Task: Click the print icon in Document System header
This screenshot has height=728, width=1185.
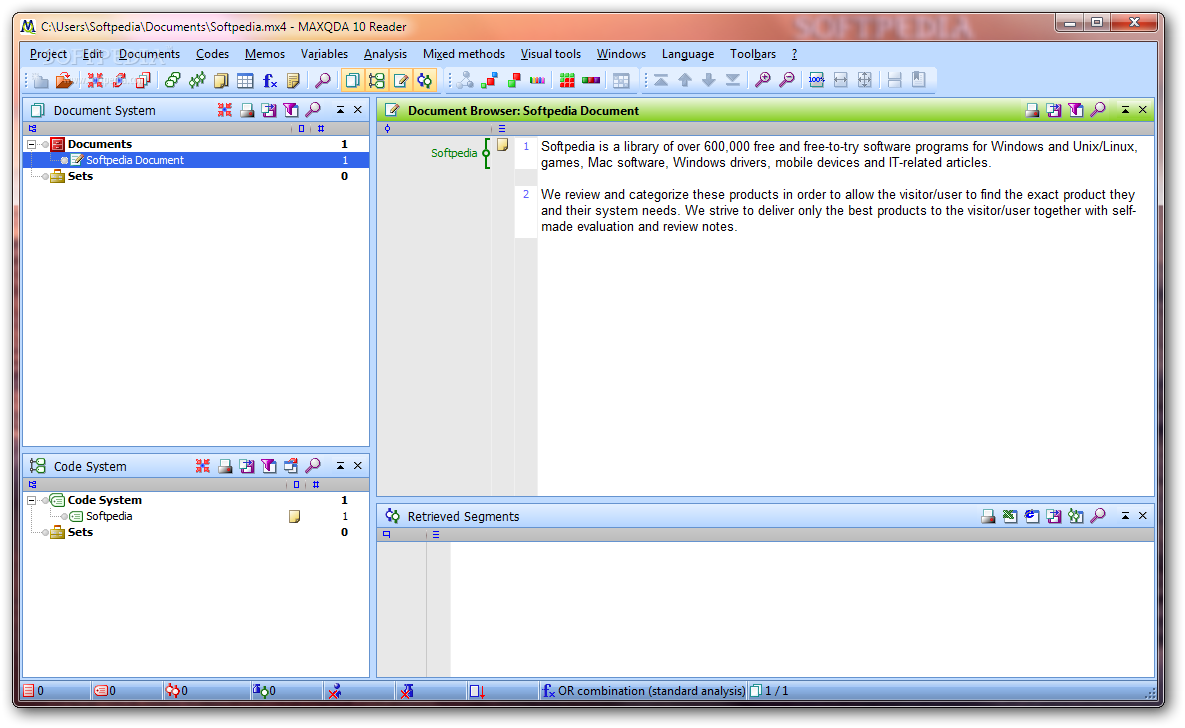Action: [x=247, y=110]
